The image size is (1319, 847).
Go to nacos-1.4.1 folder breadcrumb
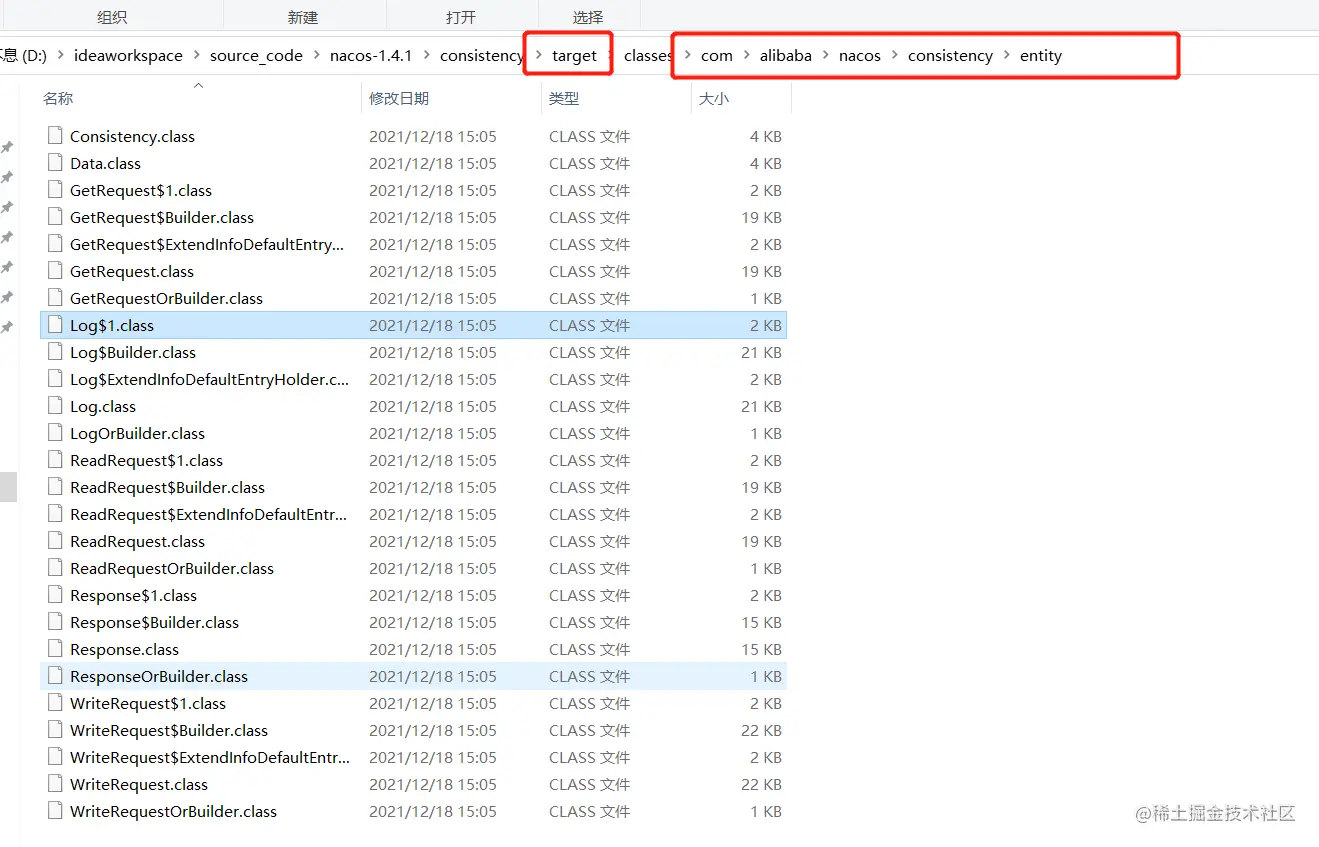371,56
